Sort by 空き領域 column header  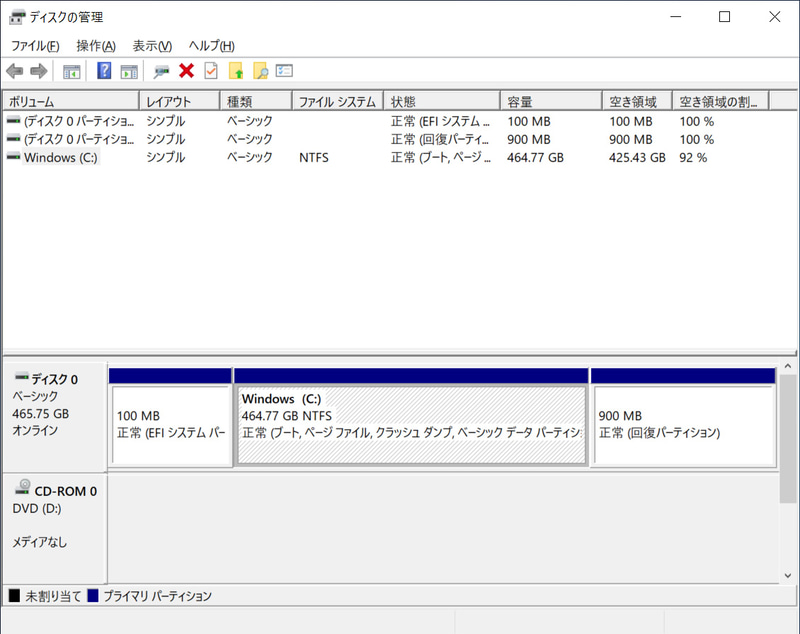[x=637, y=101]
